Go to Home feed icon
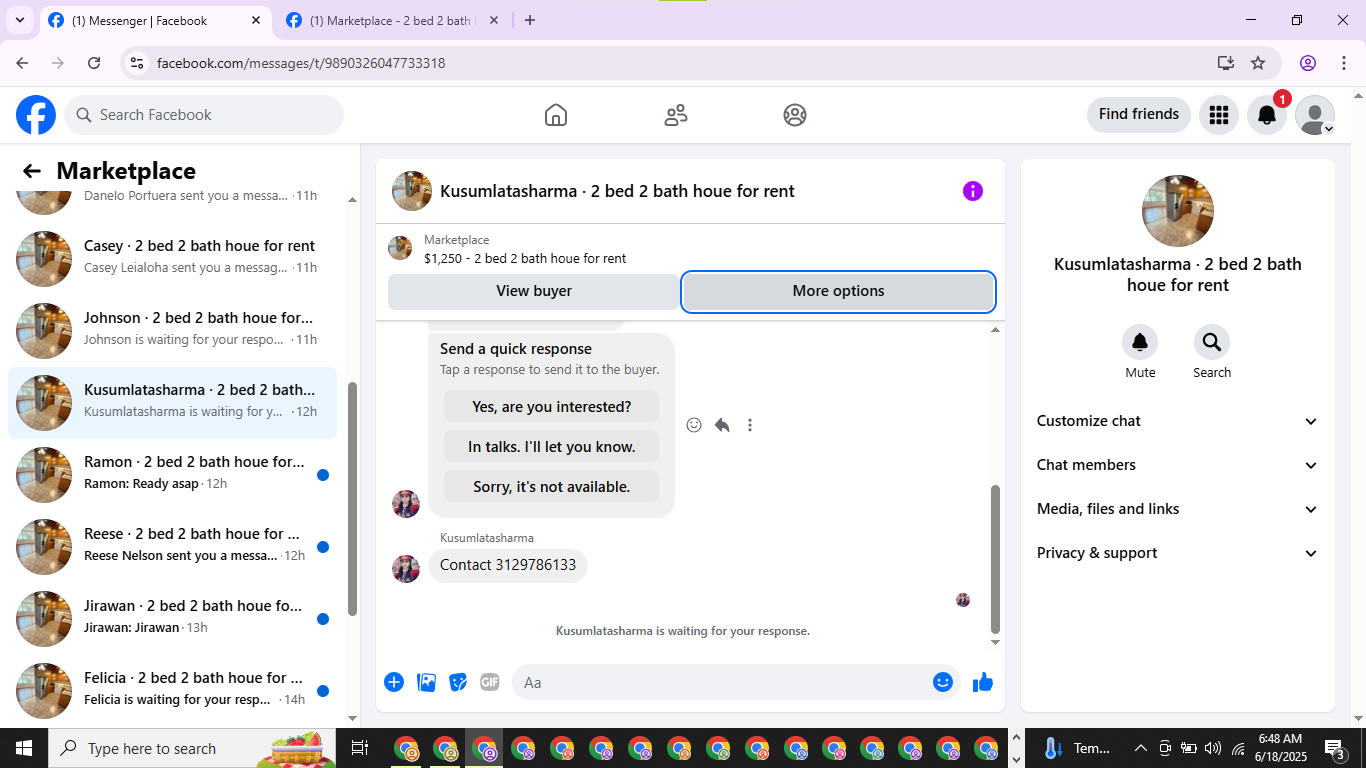 556,115
